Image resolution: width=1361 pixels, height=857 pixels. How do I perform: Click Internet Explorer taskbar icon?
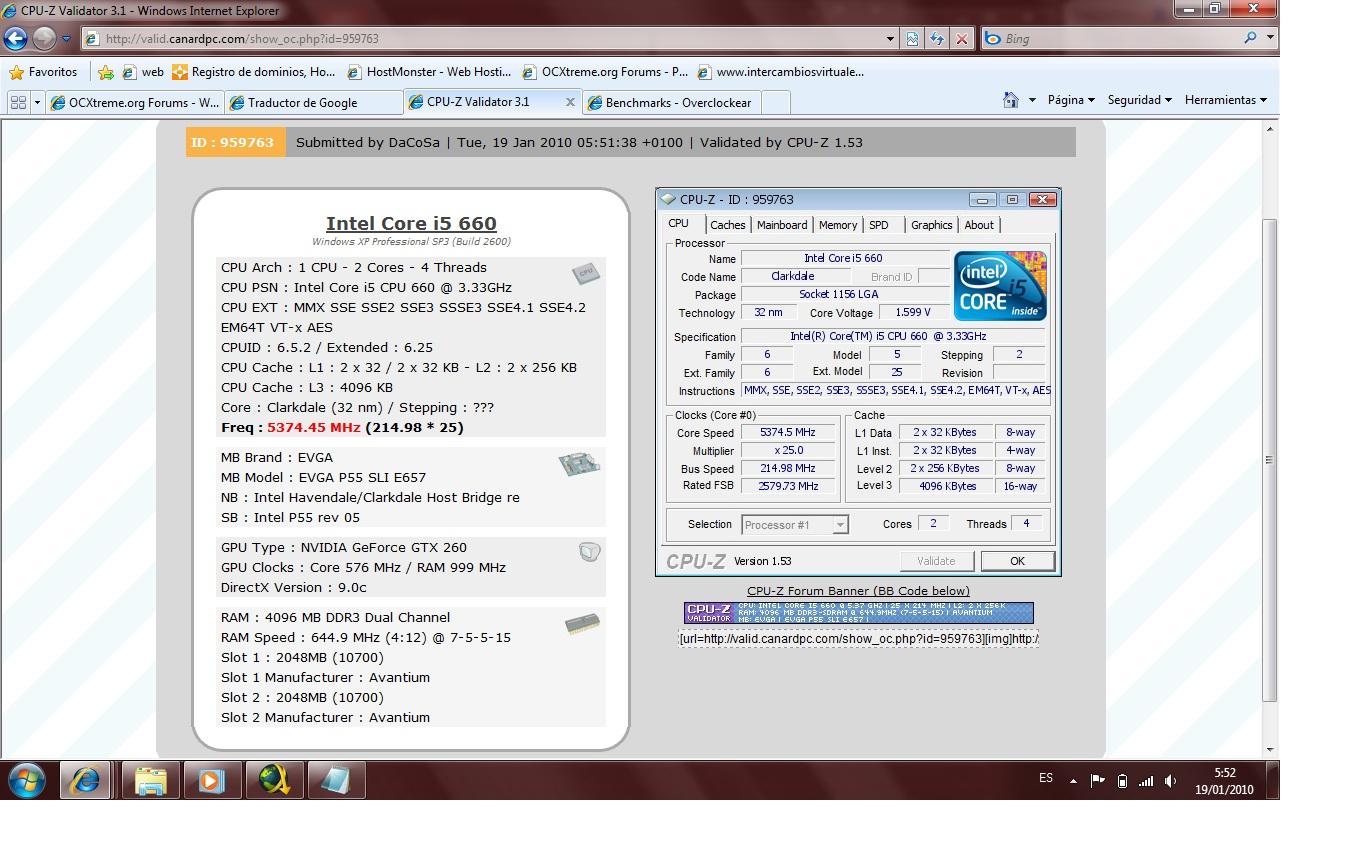85,780
